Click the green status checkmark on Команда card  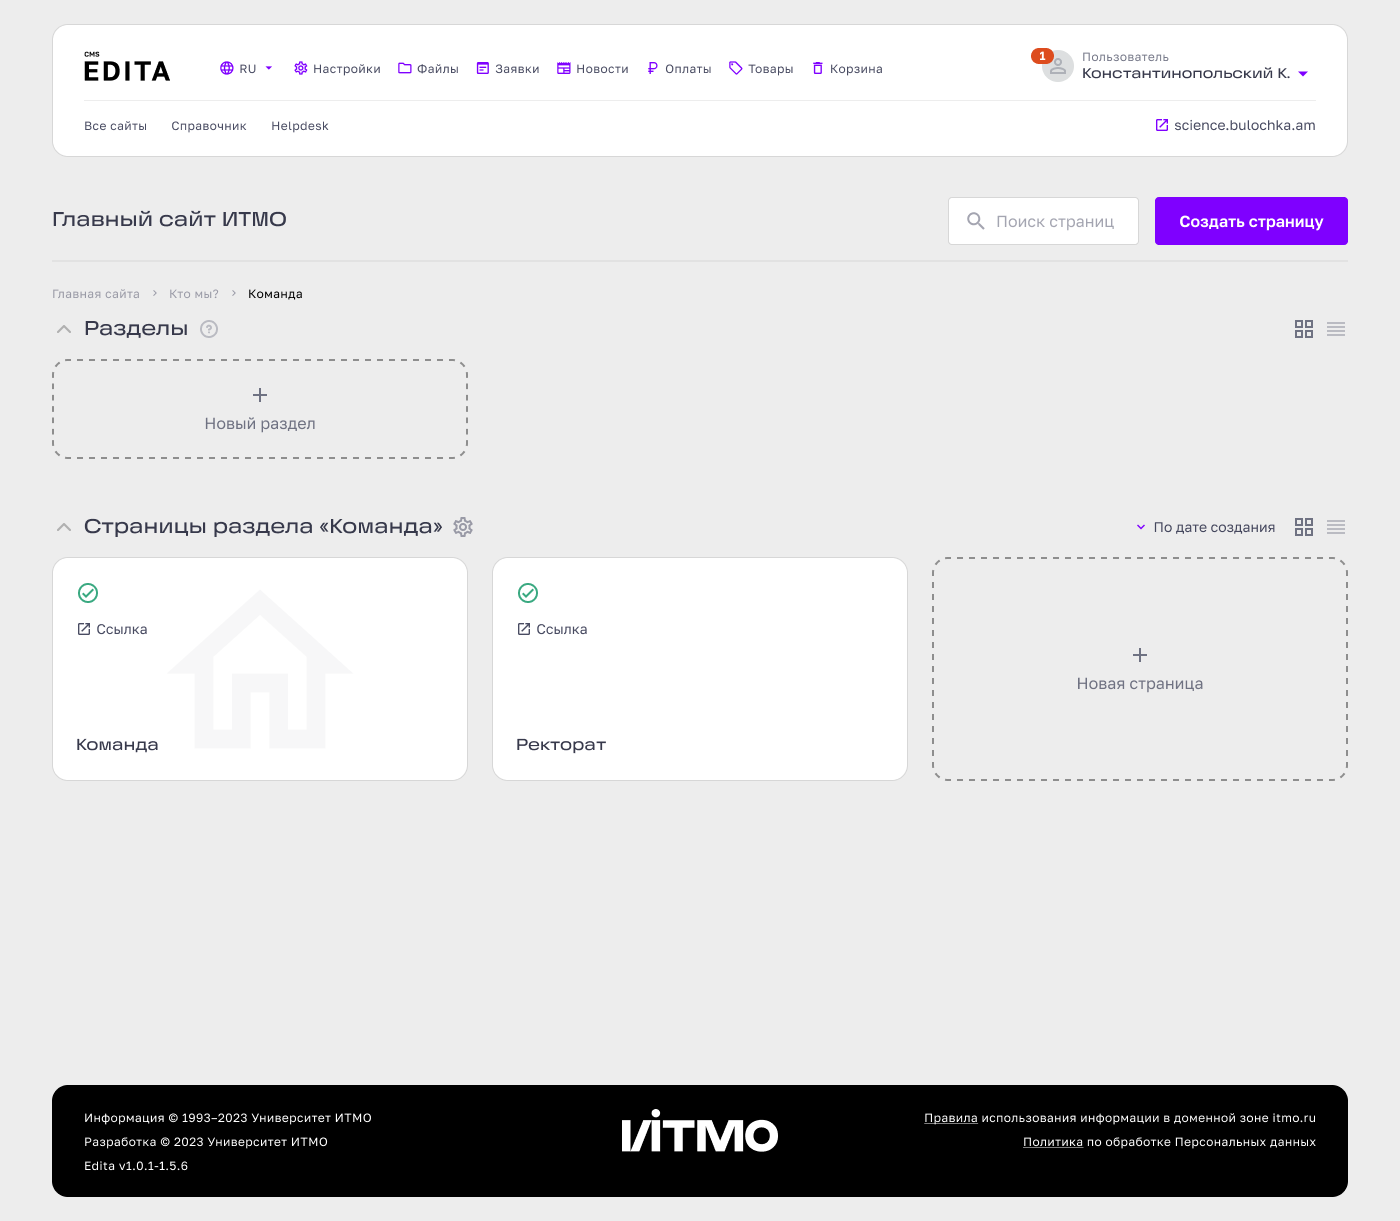pos(88,593)
